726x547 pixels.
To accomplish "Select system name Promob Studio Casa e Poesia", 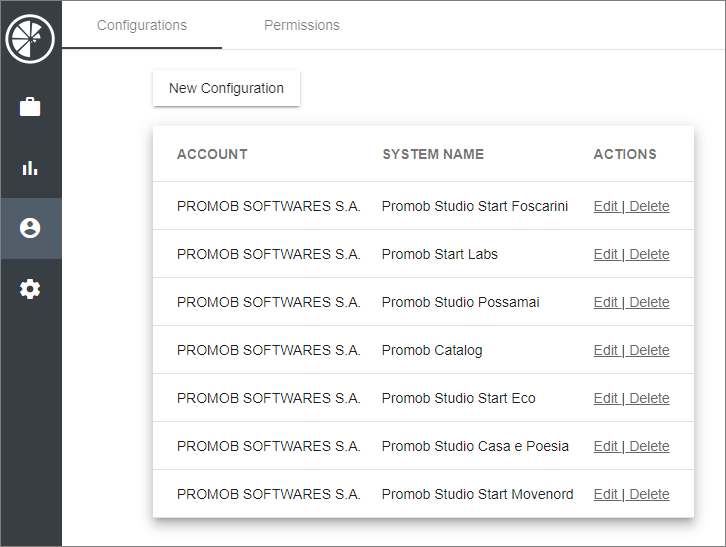I will click(475, 446).
